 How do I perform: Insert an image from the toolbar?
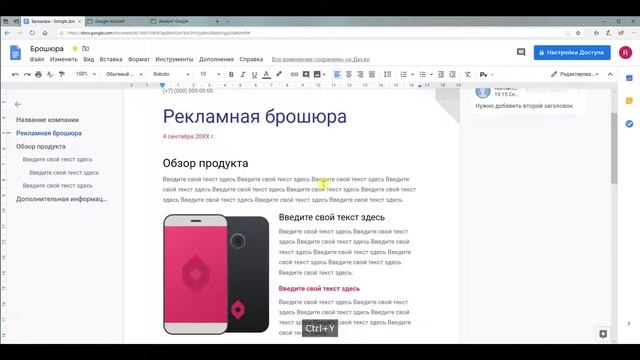point(317,74)
